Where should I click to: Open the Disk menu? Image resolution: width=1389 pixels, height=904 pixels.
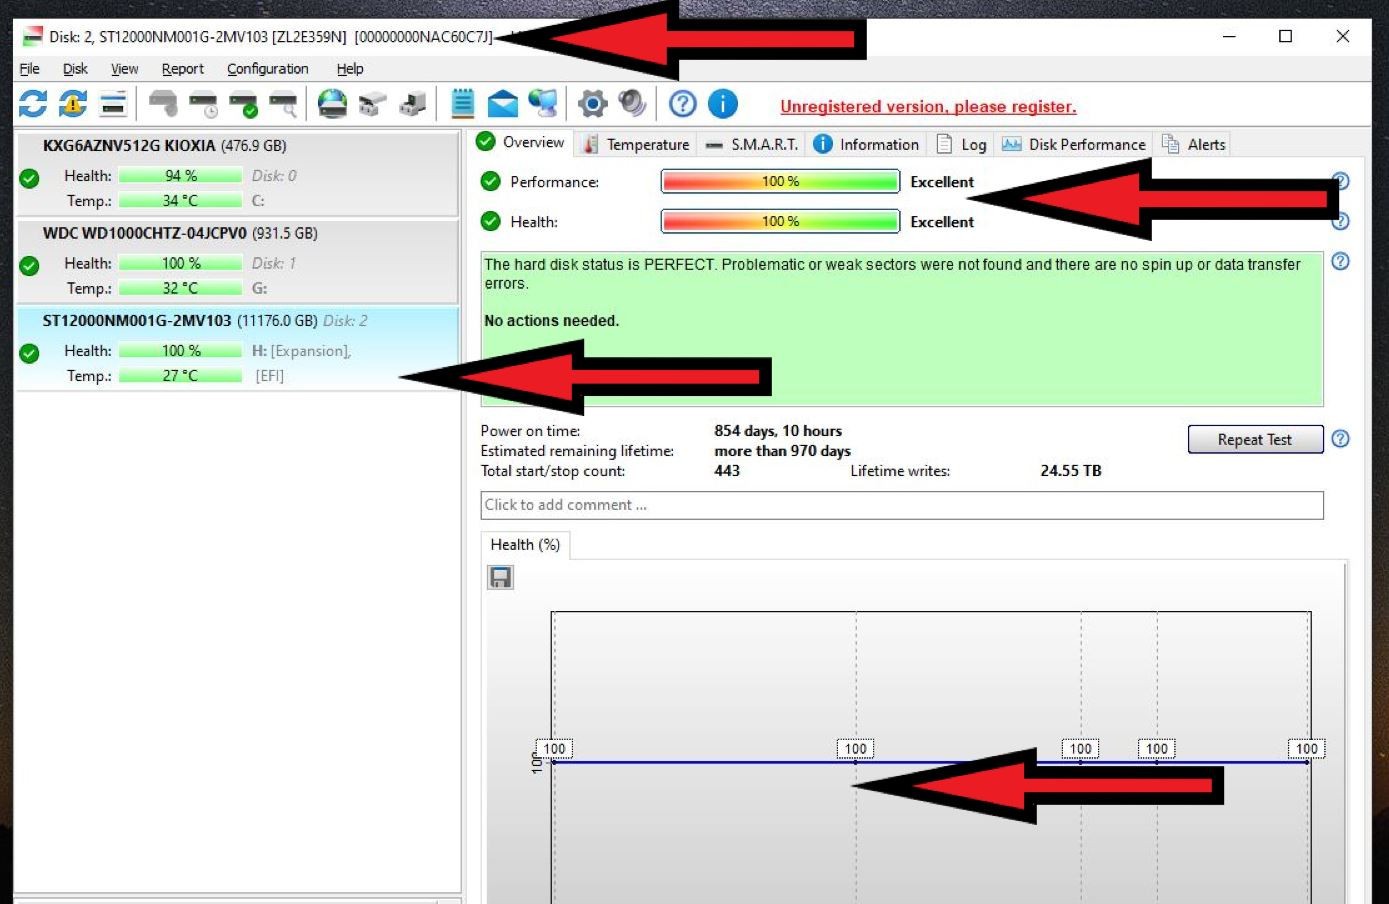pos(75,69)
